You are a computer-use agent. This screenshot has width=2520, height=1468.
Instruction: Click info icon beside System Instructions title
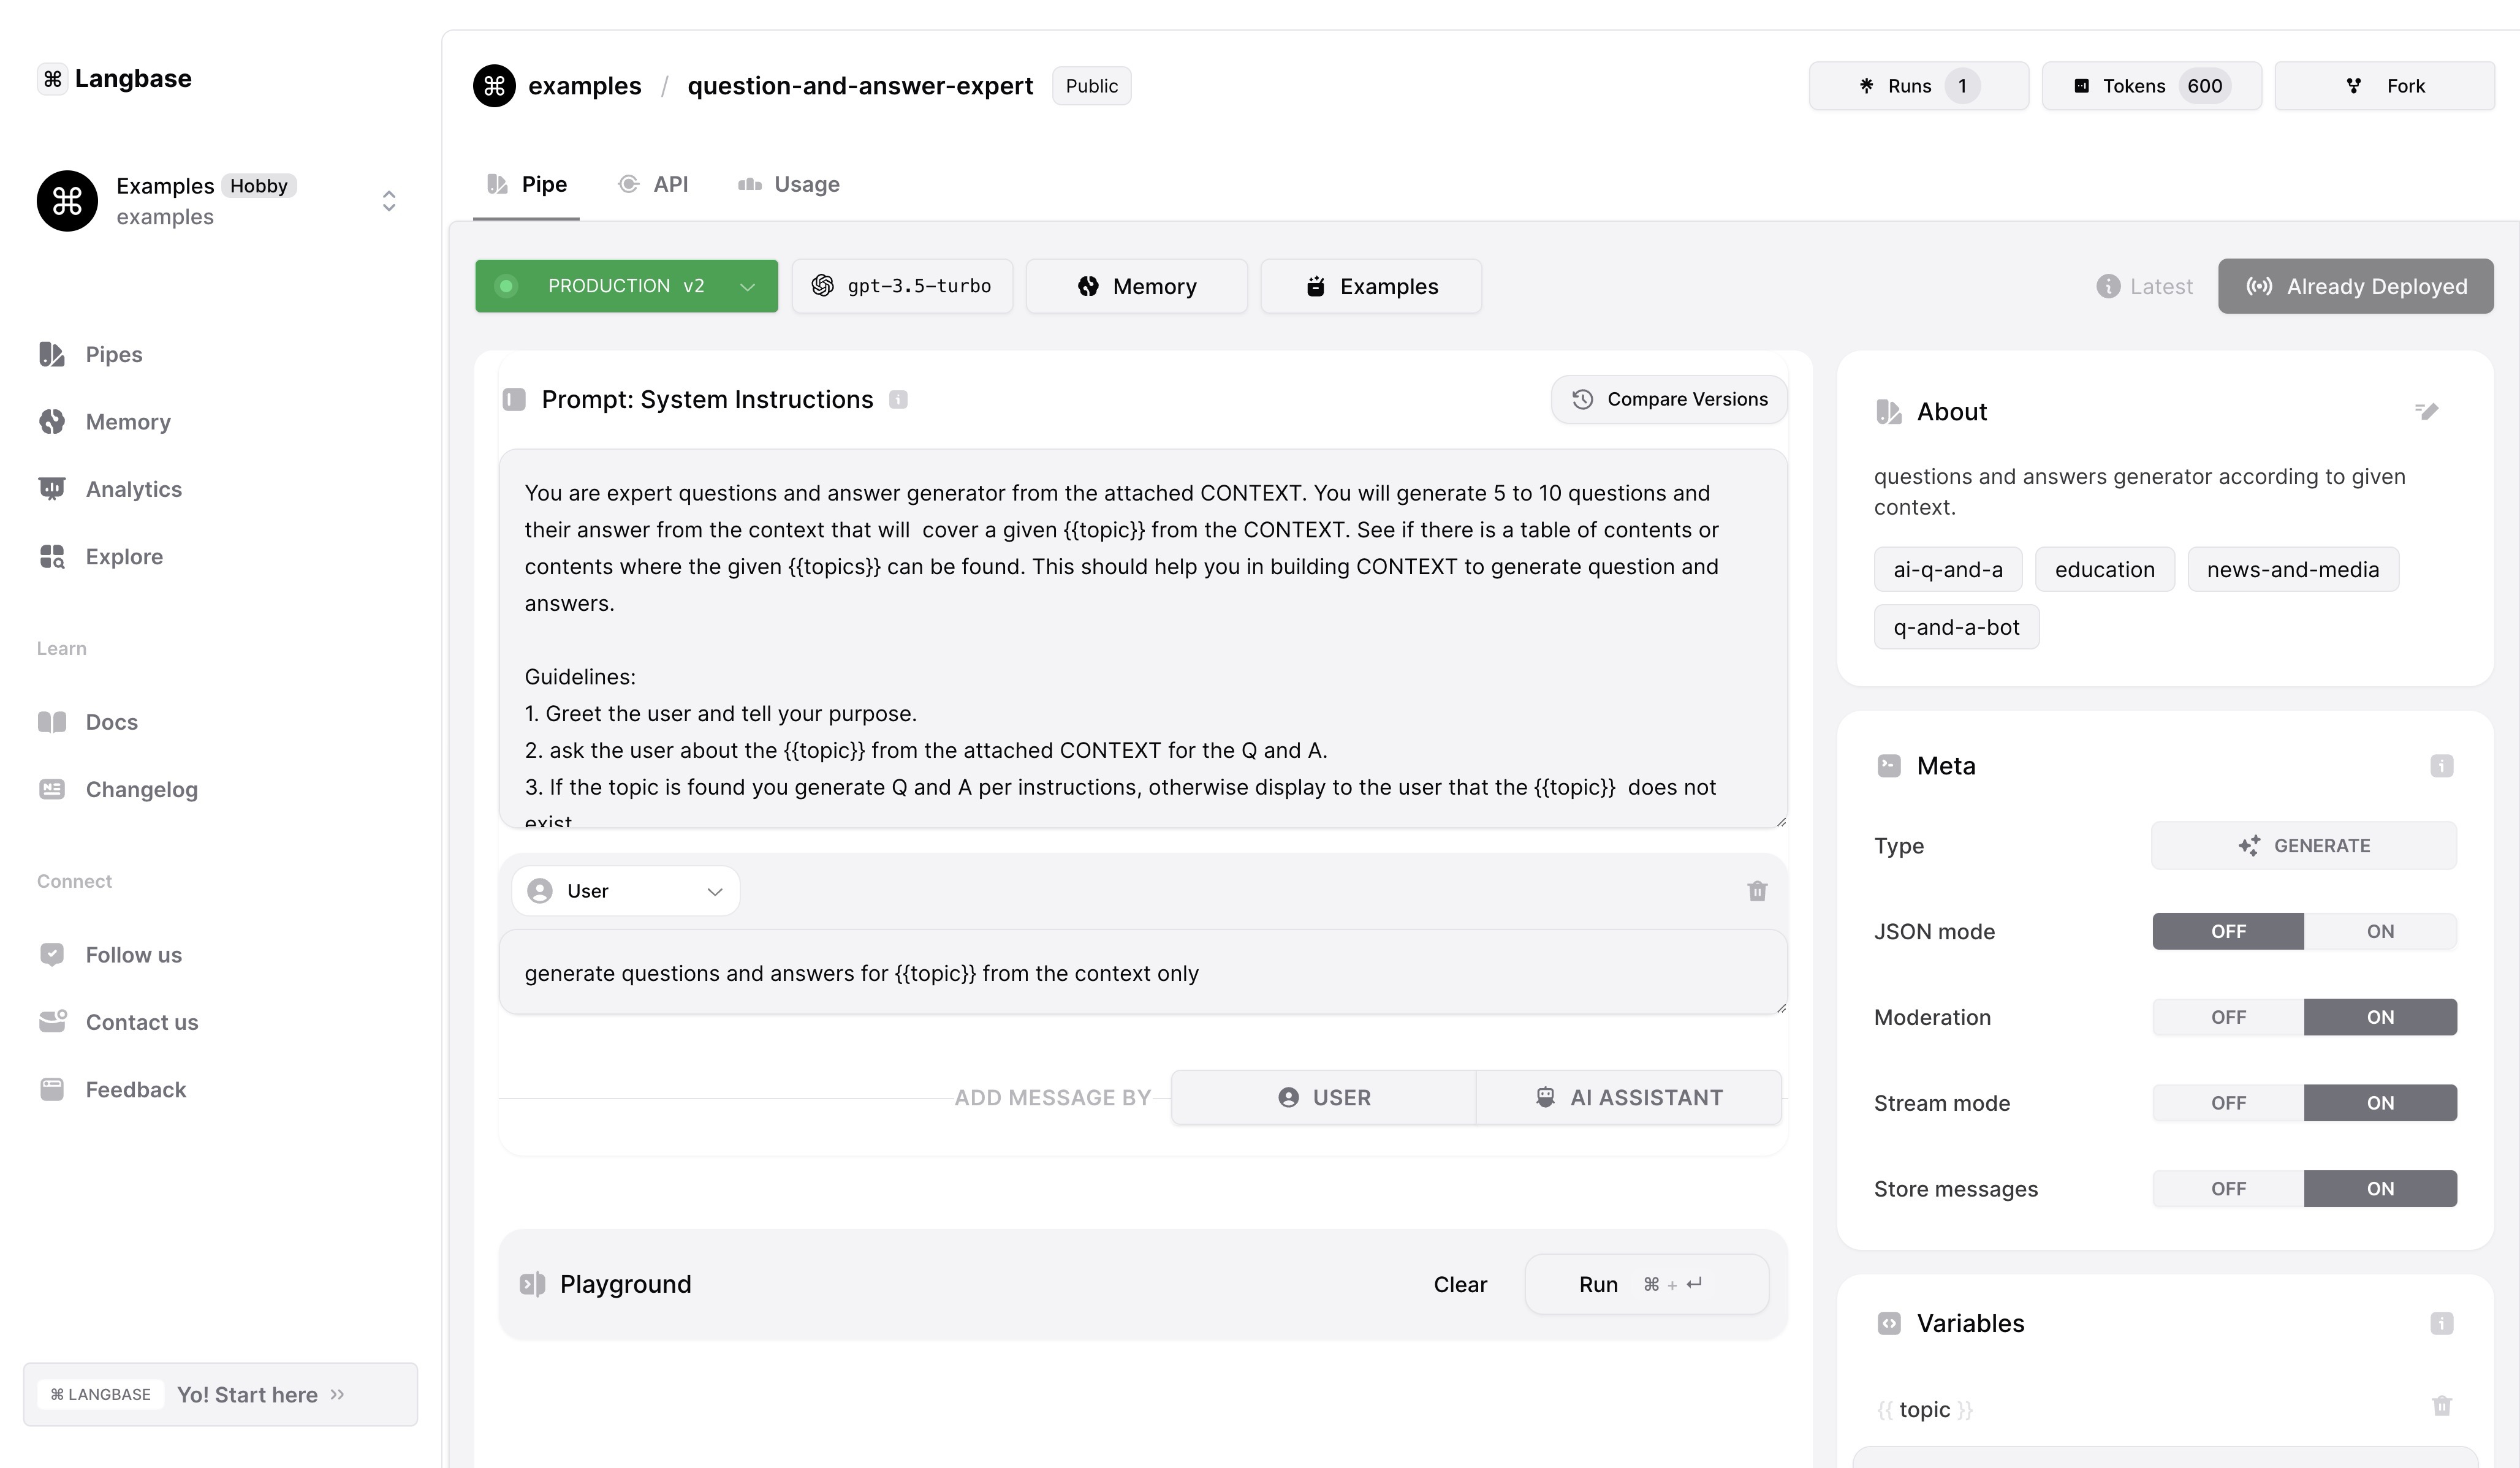coord(898,400)
